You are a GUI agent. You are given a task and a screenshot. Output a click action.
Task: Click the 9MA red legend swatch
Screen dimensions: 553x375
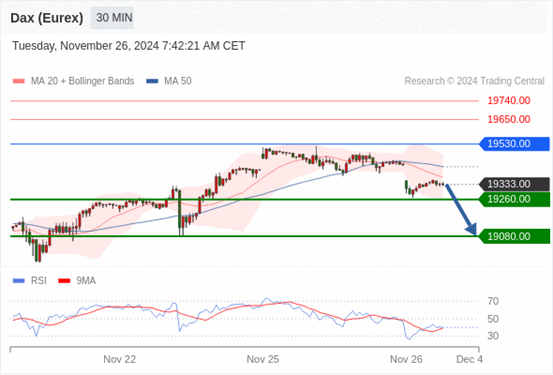[64, 281]
